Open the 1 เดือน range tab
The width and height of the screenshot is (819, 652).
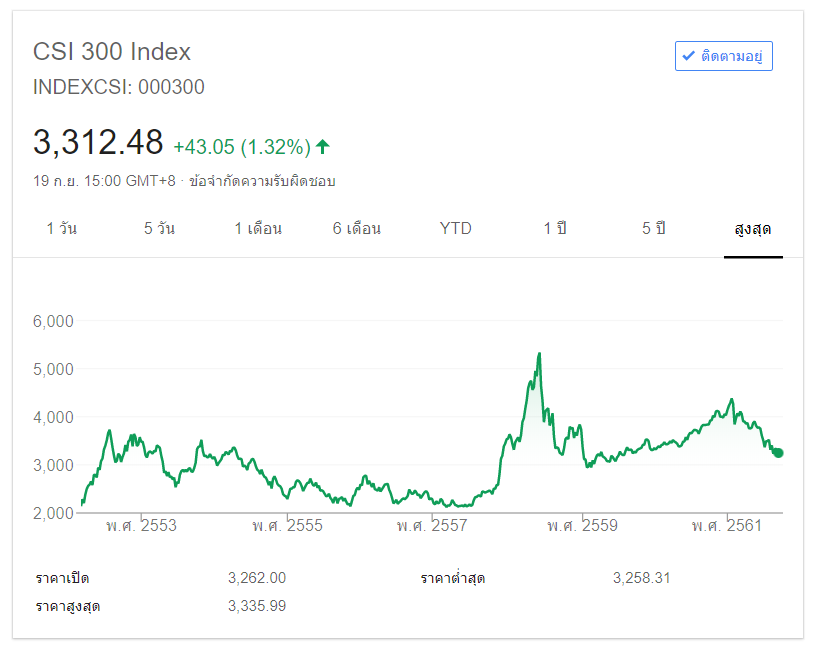pyautogui.click(x=258, y=229)
